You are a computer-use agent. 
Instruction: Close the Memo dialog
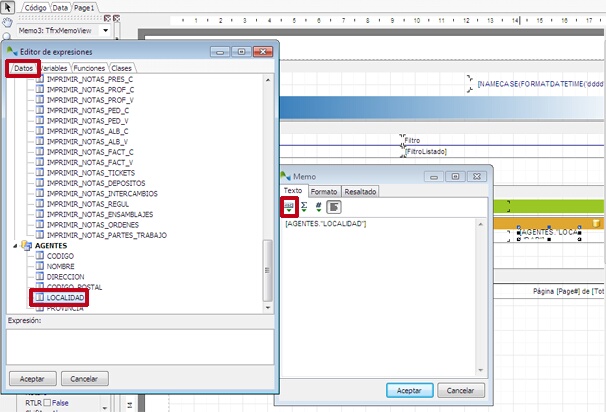[x=477, y=177]
